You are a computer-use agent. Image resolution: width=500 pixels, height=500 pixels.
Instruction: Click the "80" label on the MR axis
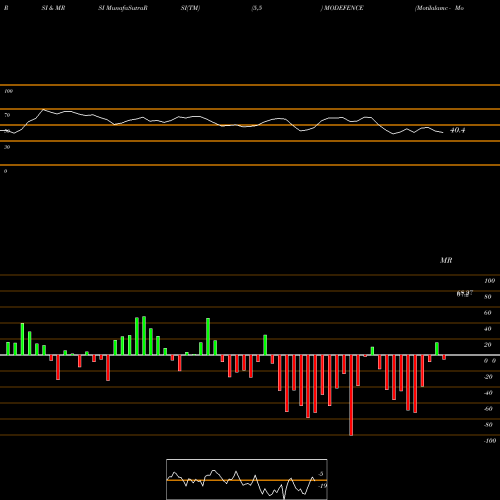(487, 297)
